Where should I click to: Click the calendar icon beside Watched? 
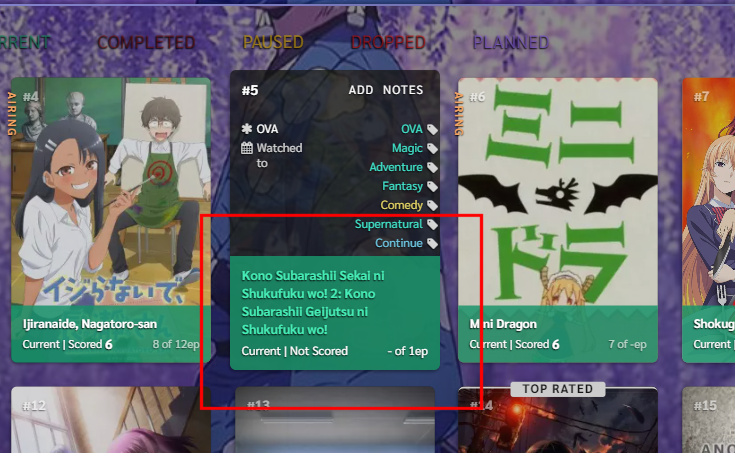click(247, 148)
